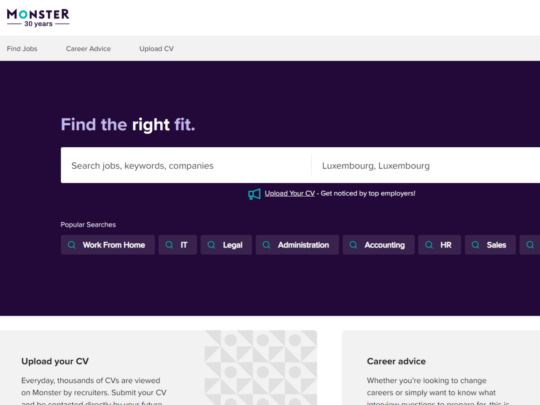Select the Work From Home popular search
The image size is (540, 405).
(x=108, y=245)
